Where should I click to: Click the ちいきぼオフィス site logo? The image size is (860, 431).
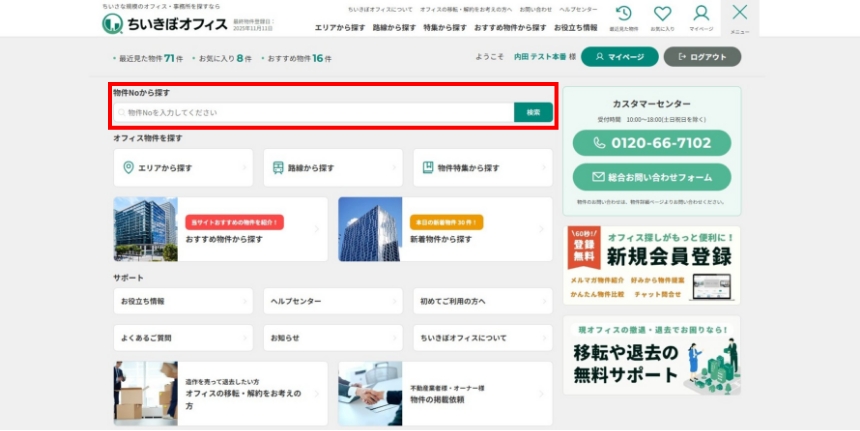165,23
